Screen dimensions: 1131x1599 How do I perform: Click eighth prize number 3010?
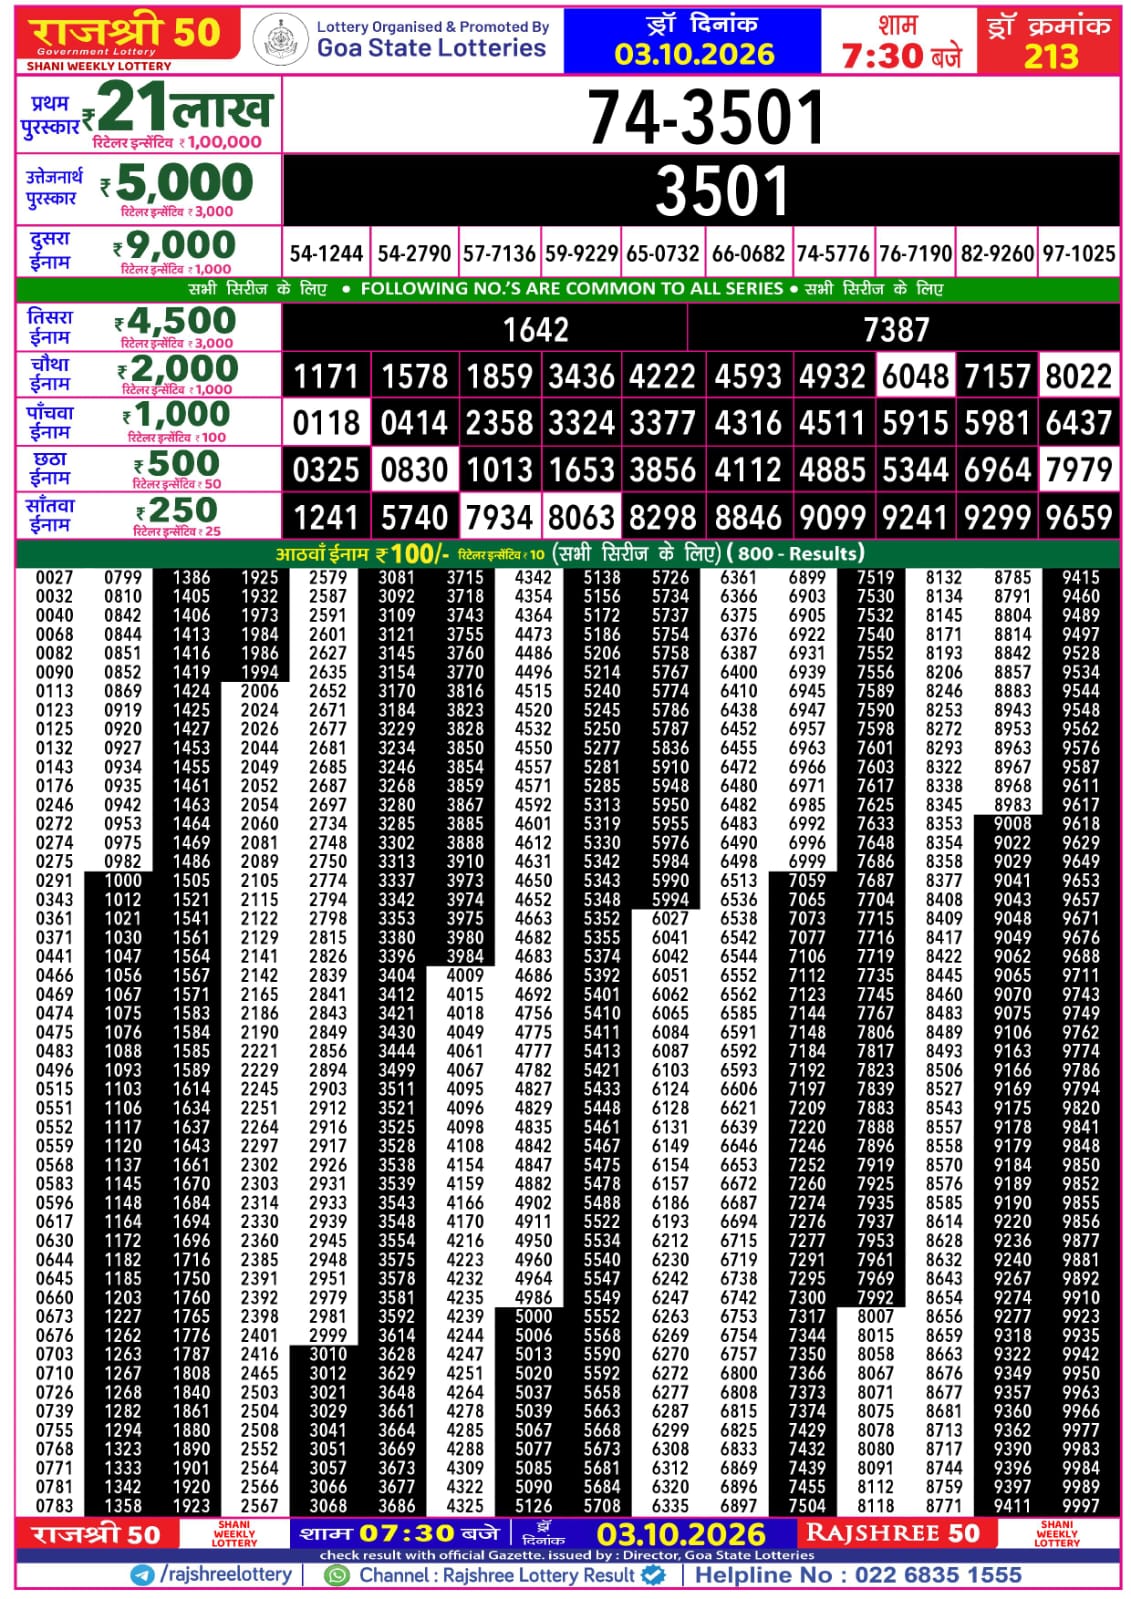point(328,1354)
